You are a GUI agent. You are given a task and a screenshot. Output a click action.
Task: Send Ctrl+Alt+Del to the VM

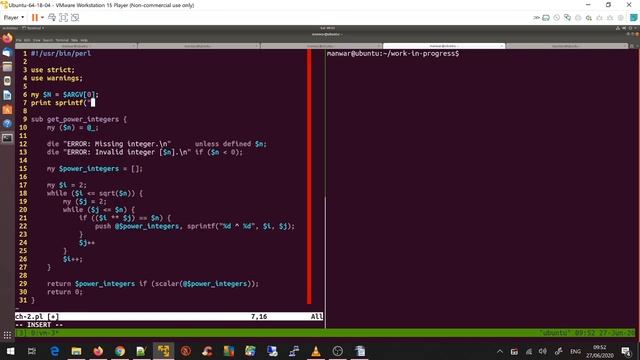click(52, 18)
